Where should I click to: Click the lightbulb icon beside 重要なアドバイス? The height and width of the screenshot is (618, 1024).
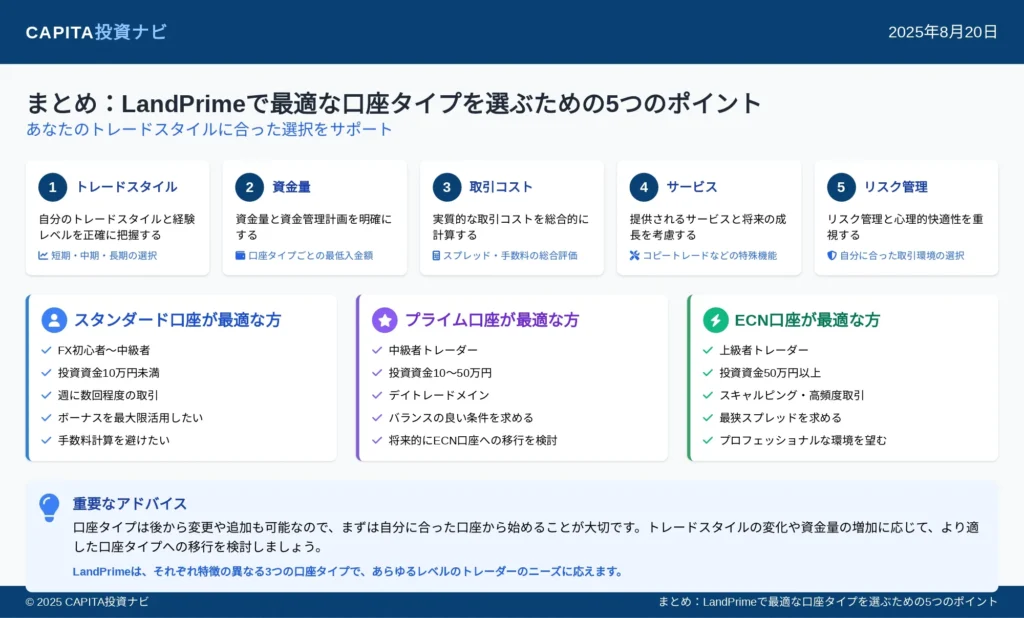[49, 508]
